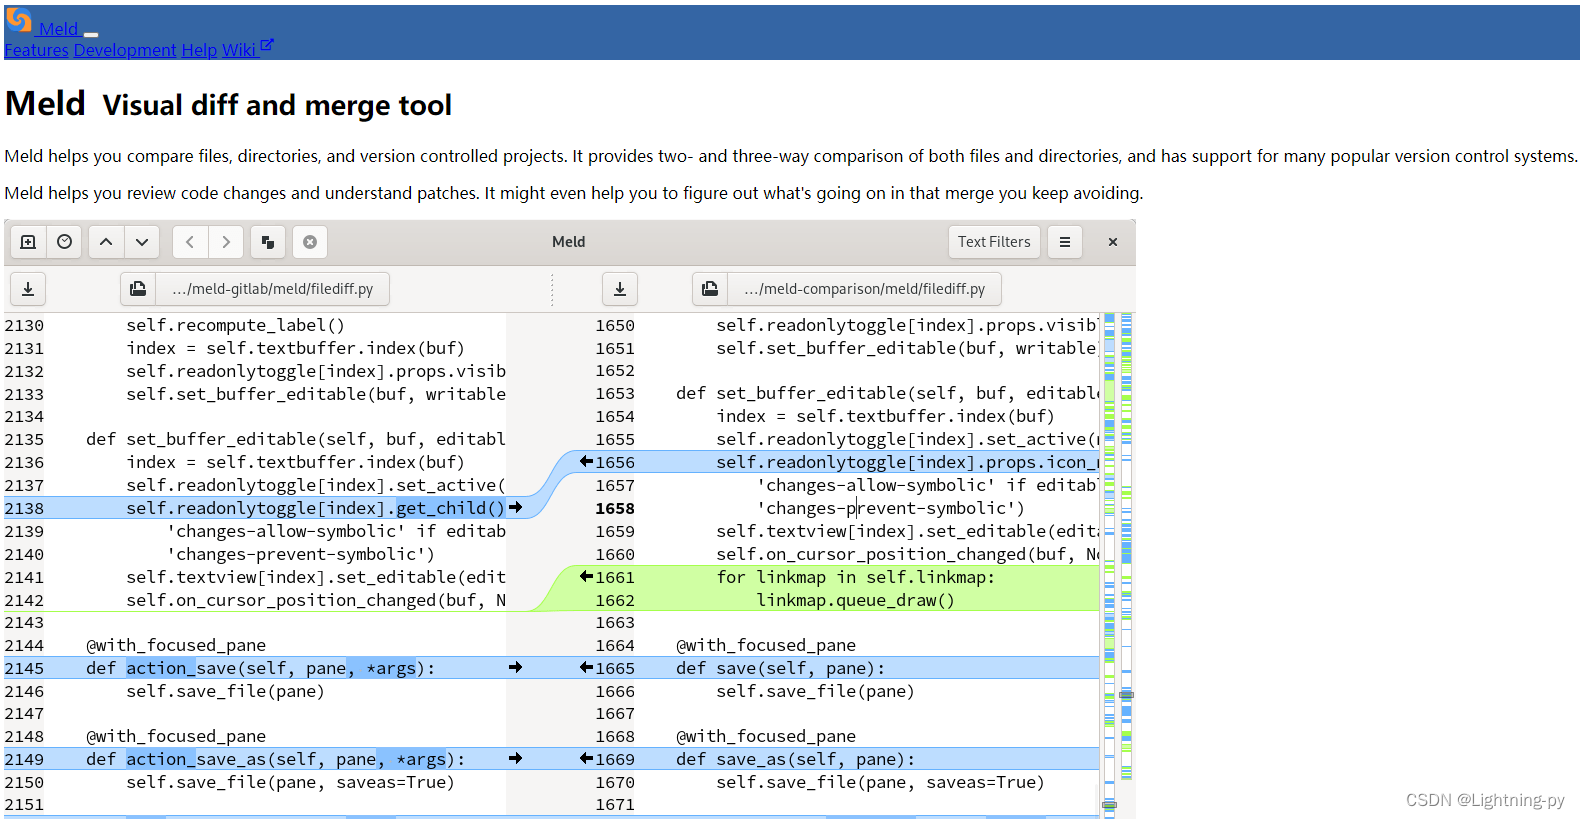Viewport: 1580px width, 819px height.
Task: Push line 2149 change right with its arrow
Action: tap(516, 759)
